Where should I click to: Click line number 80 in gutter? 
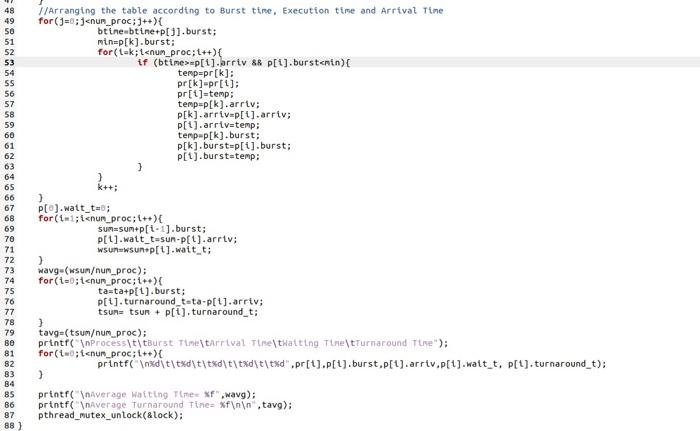9,343
